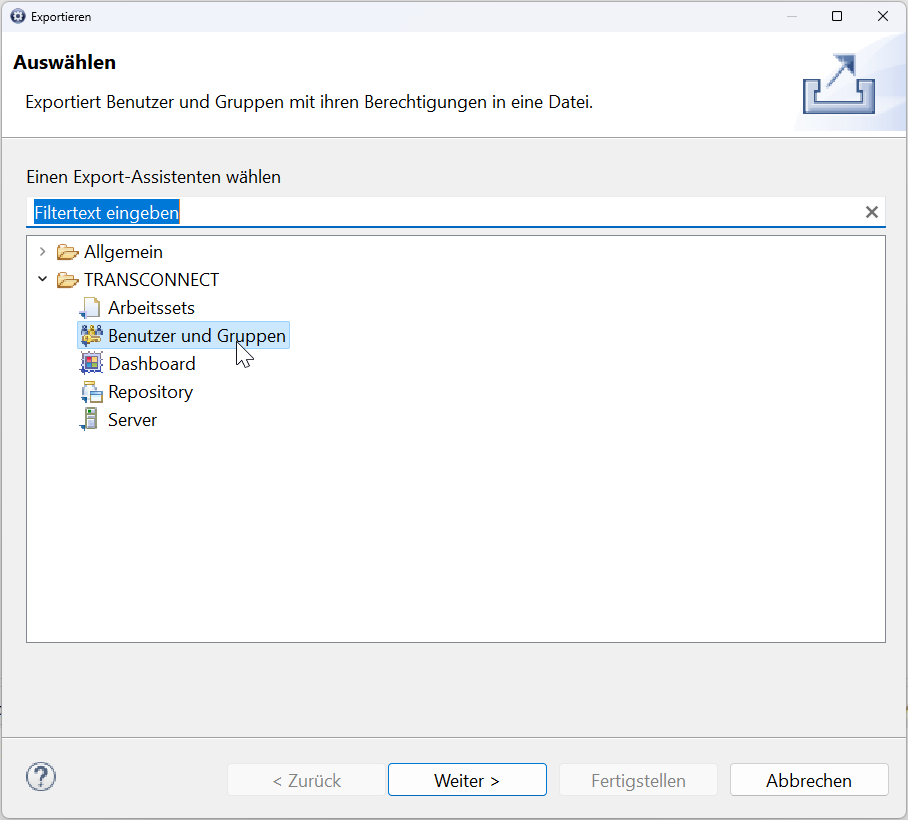Select the Server export wizard
Screen dimensions: 908x820
click(132, 420)
